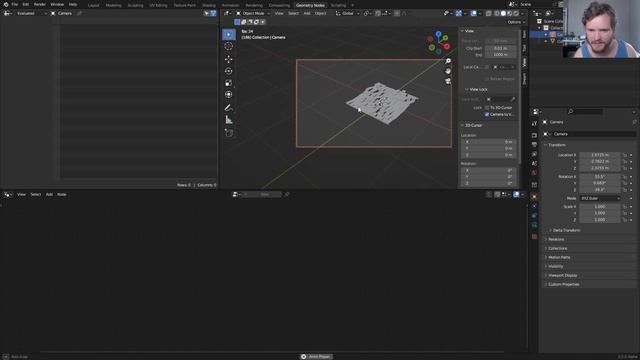Open the File menu
The width and height of the screenshot is (640, 360).
[x=15, y=4]
